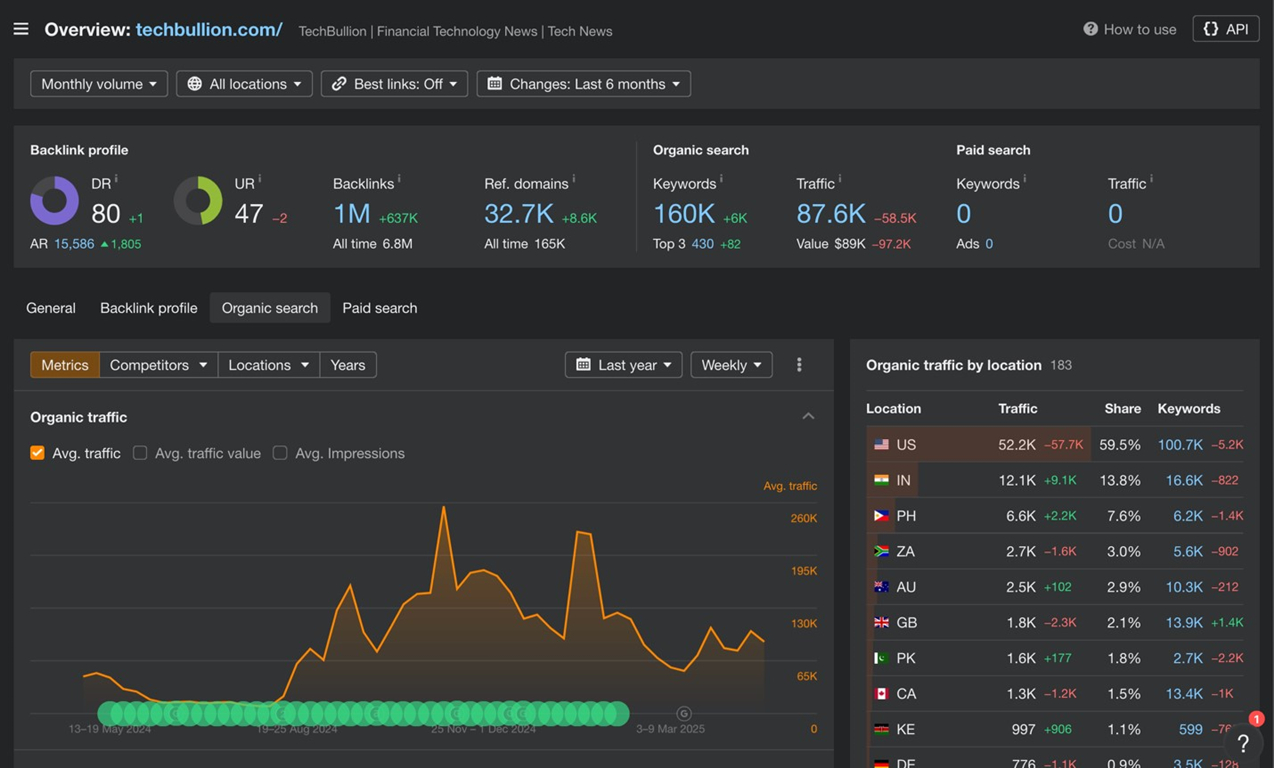Open the techbullion.com/ link
The height and width of the screenshot is (768, 1274).
point(209,30)
